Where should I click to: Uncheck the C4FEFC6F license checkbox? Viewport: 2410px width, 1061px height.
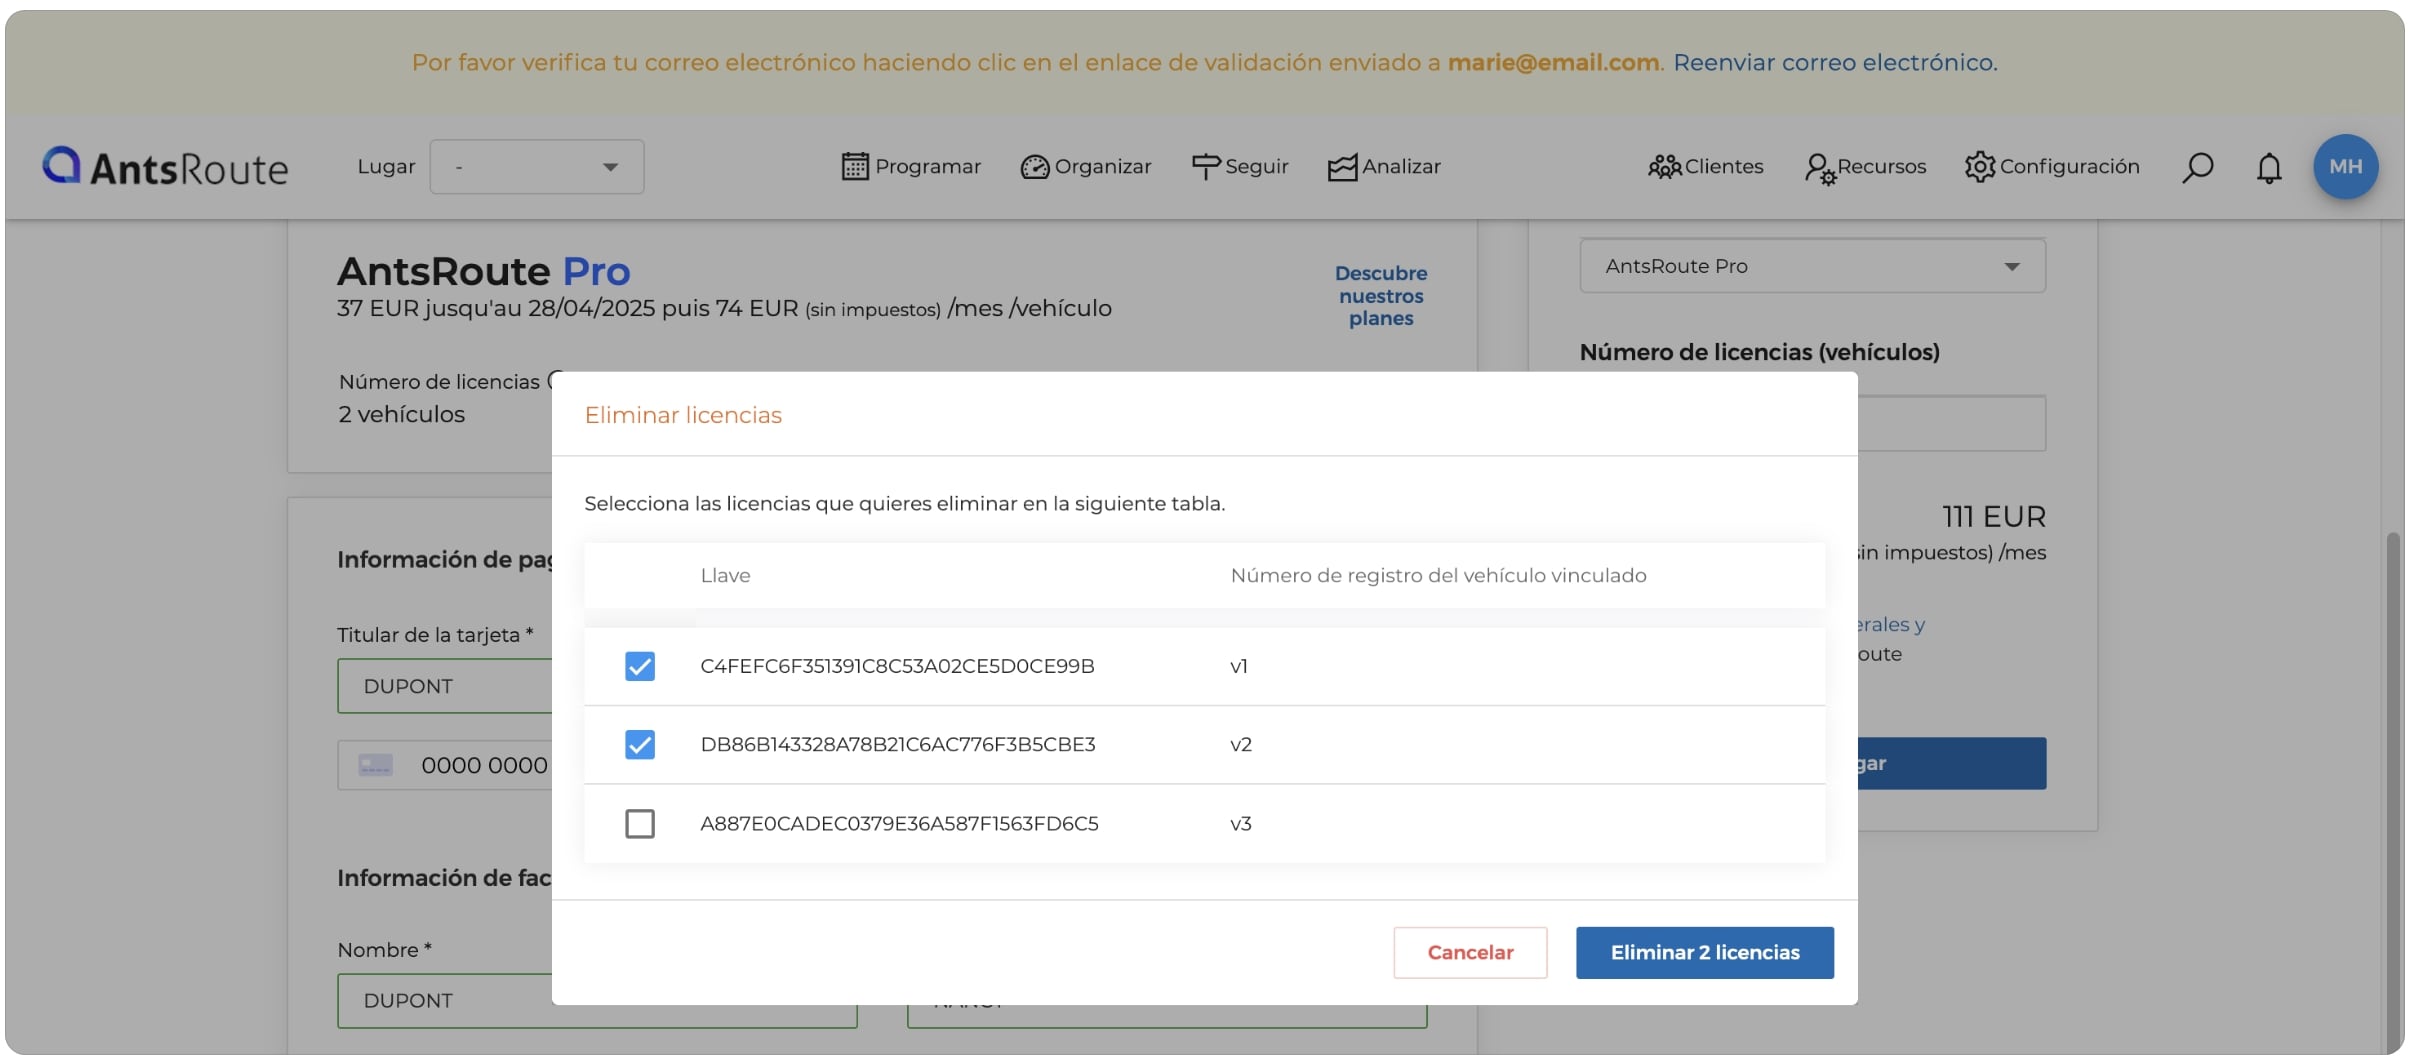tap(640, 666)
